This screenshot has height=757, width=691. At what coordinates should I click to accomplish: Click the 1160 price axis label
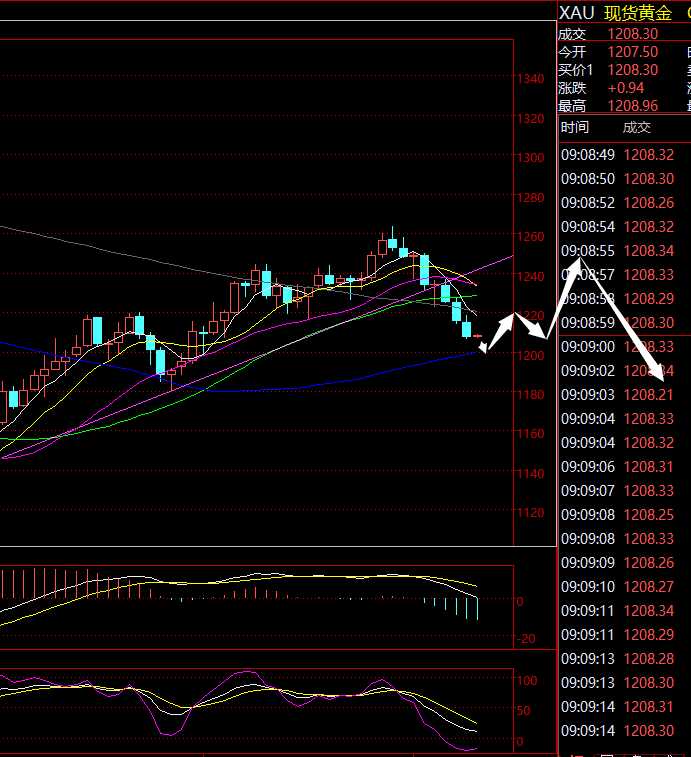tap(531, 434)
